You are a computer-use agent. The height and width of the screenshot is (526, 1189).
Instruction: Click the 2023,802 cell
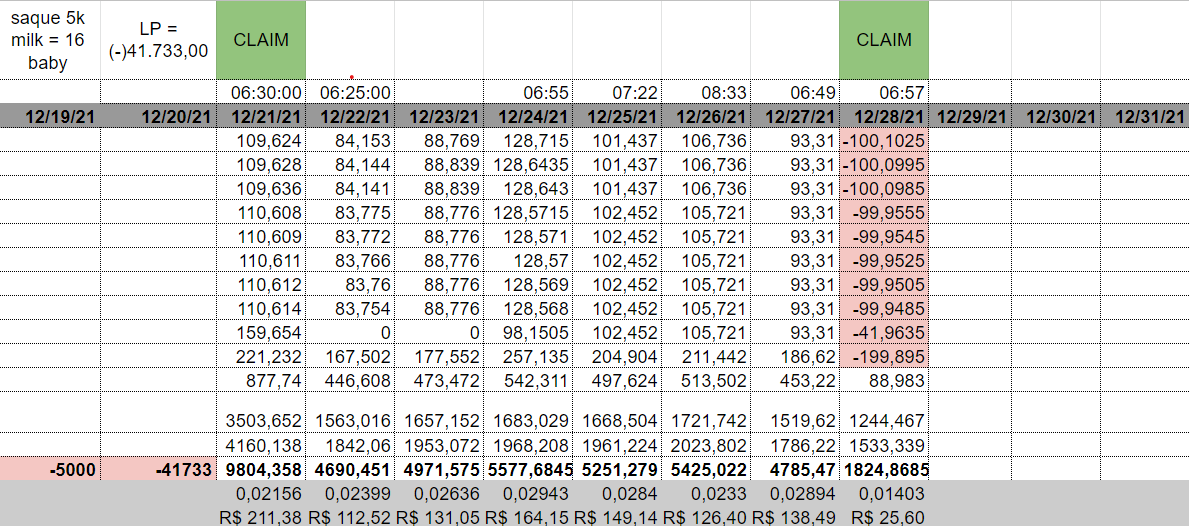click(x=706, y=444)
